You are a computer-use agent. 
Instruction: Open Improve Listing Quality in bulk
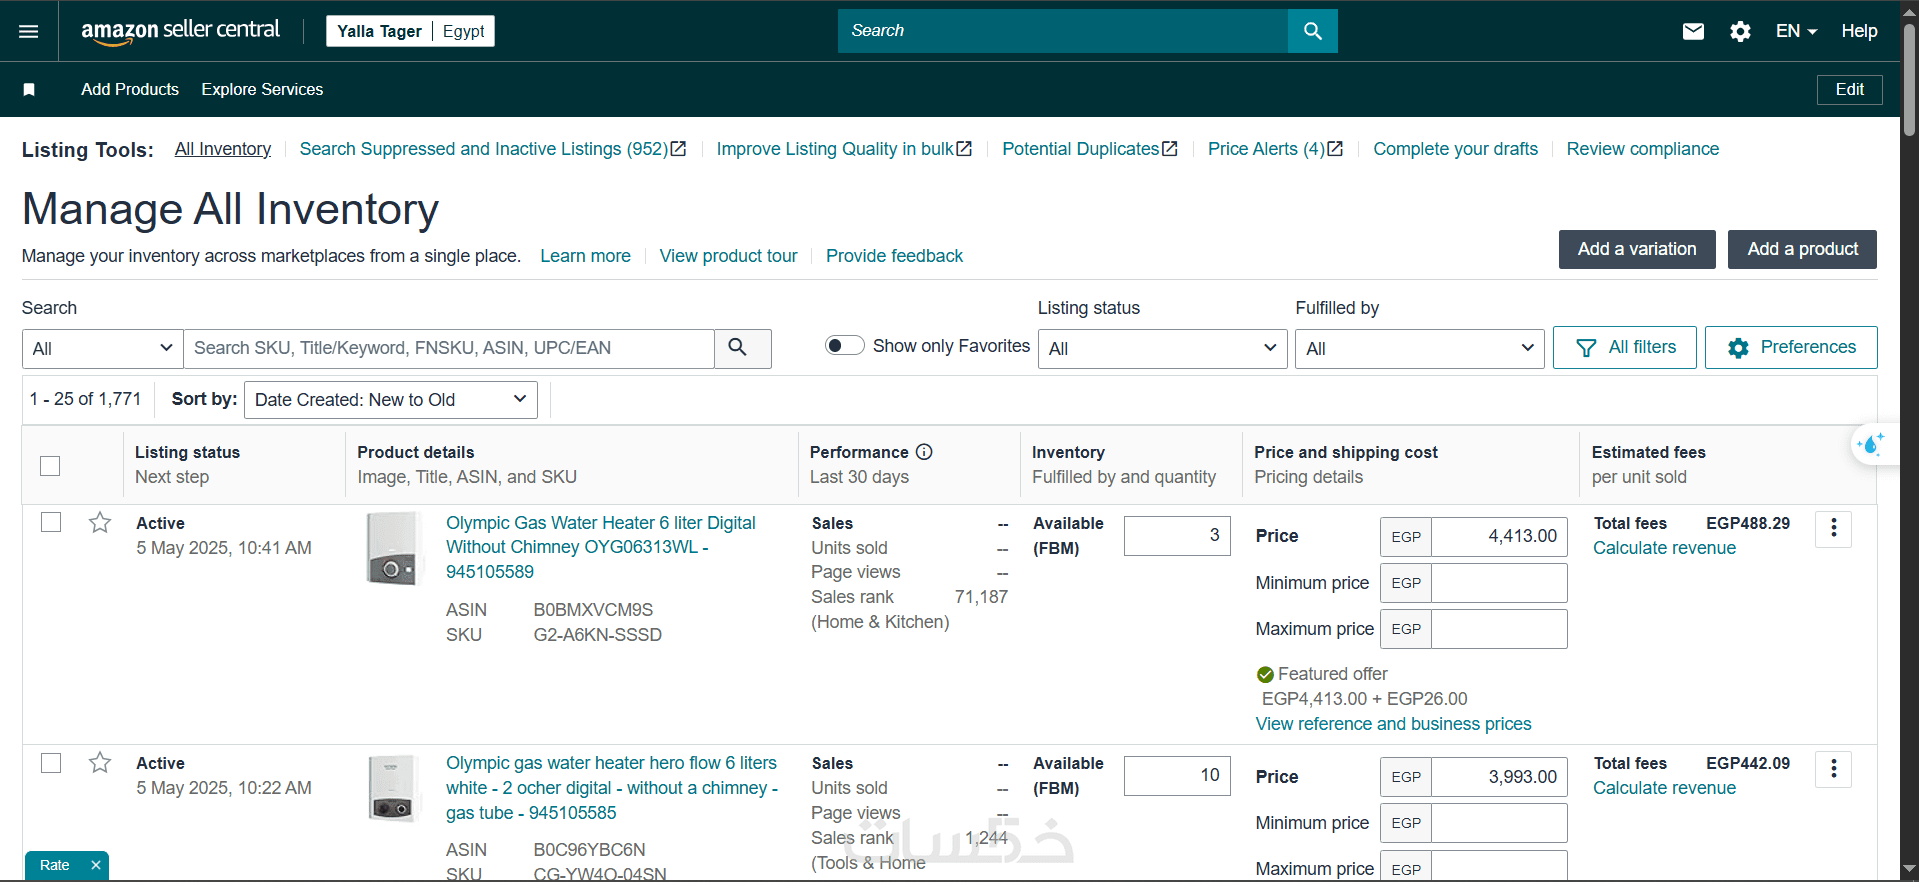(x=844, y=149)
